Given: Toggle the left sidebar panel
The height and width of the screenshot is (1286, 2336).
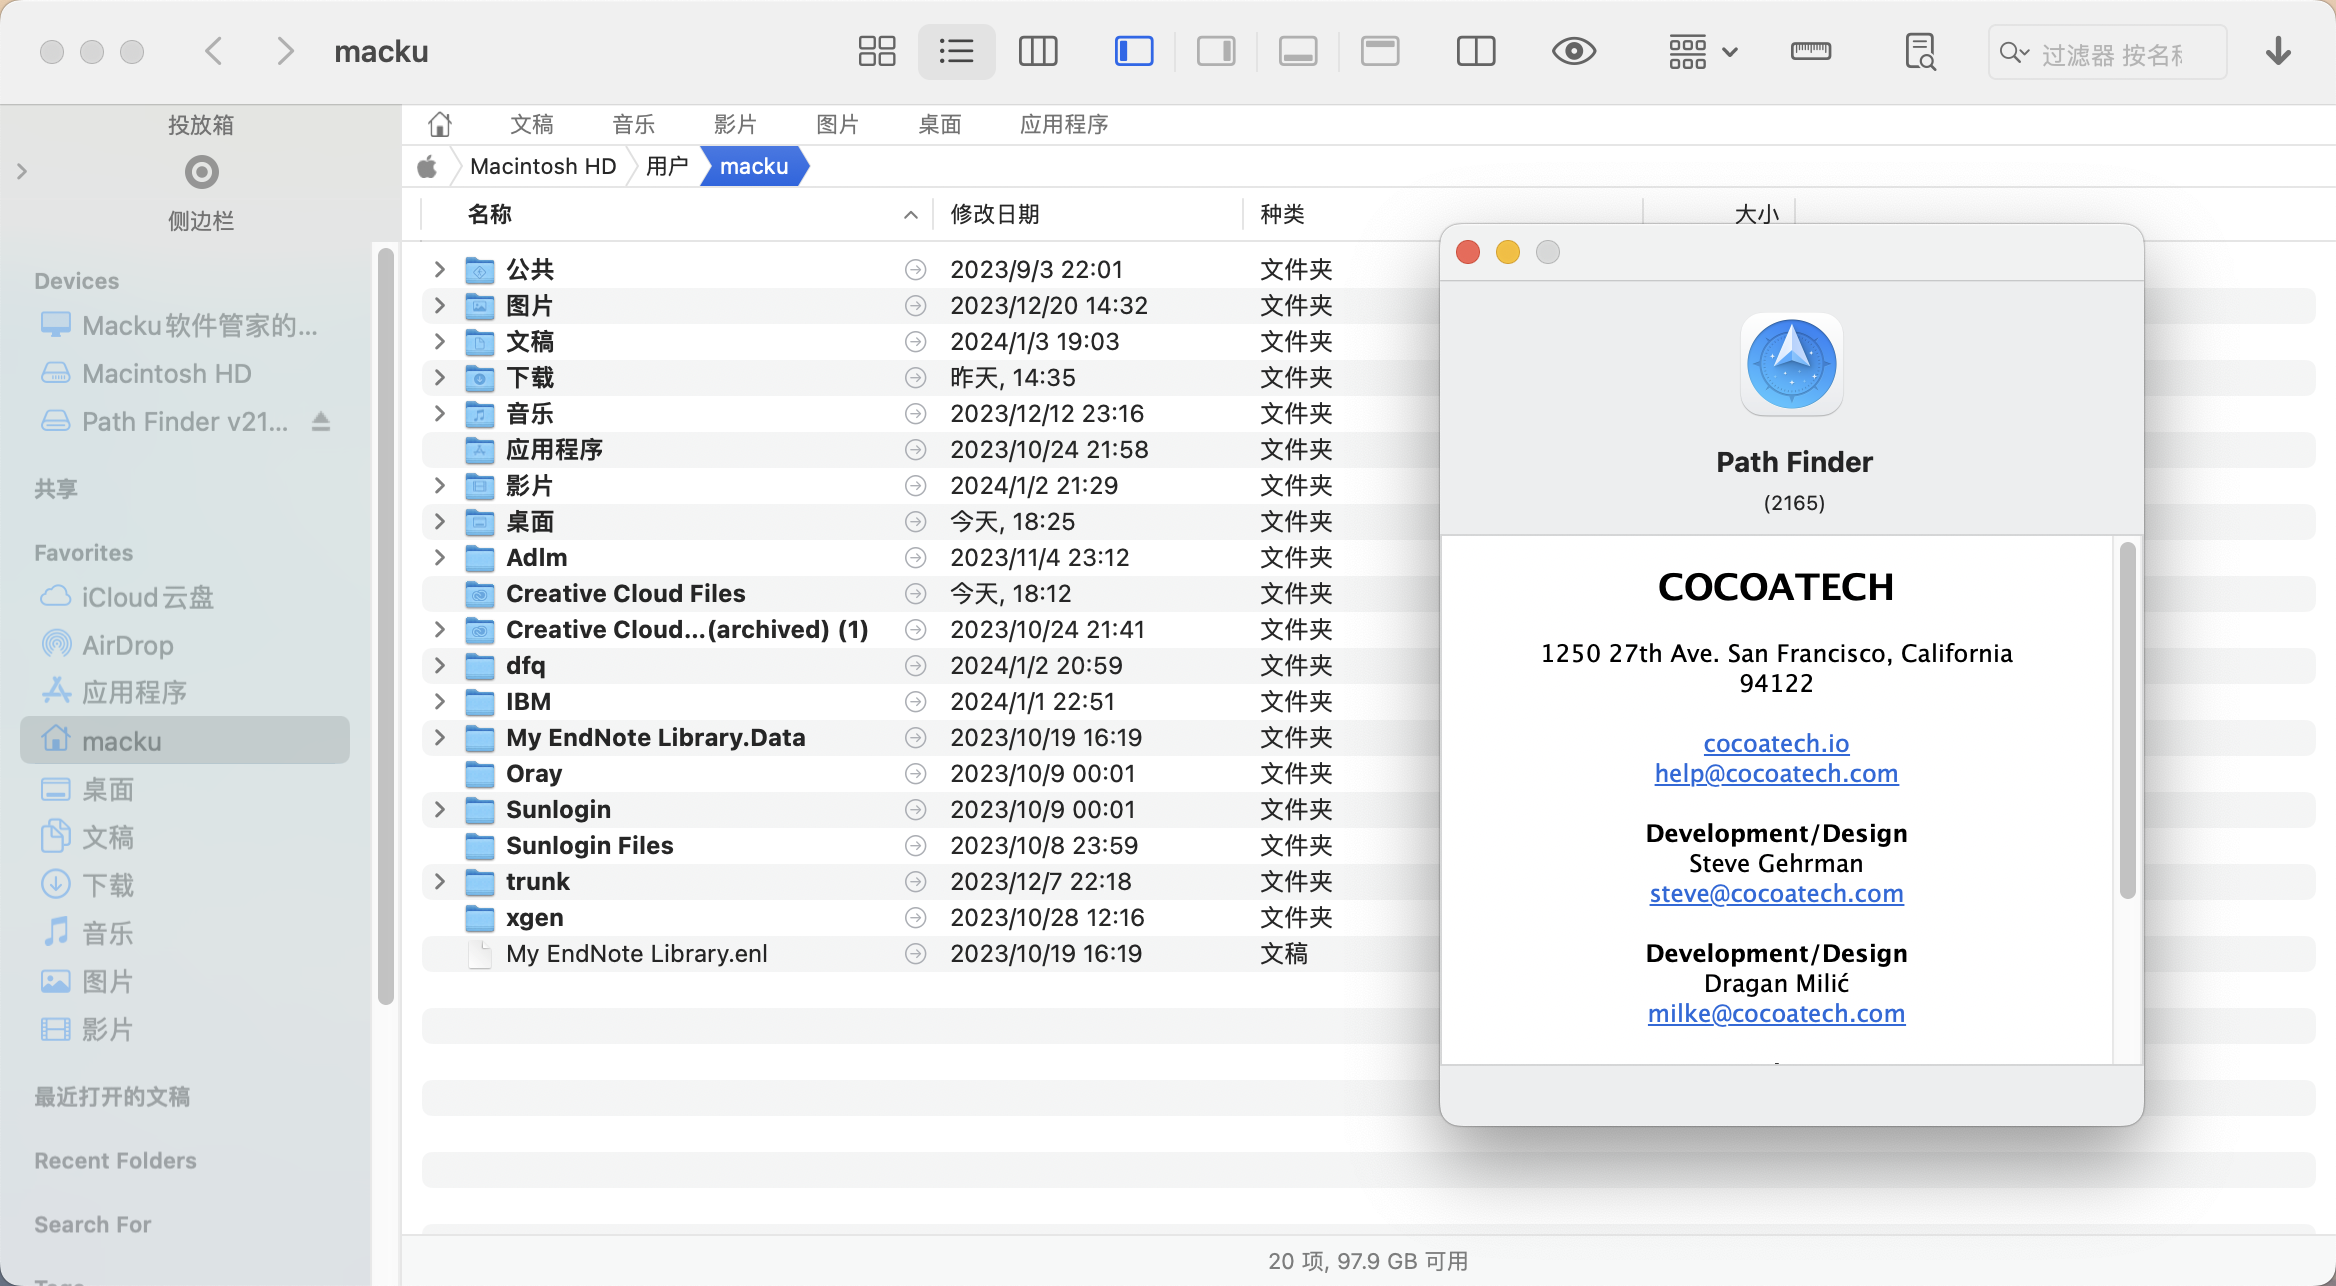Looking at the screenshot, I should 1134,51.
